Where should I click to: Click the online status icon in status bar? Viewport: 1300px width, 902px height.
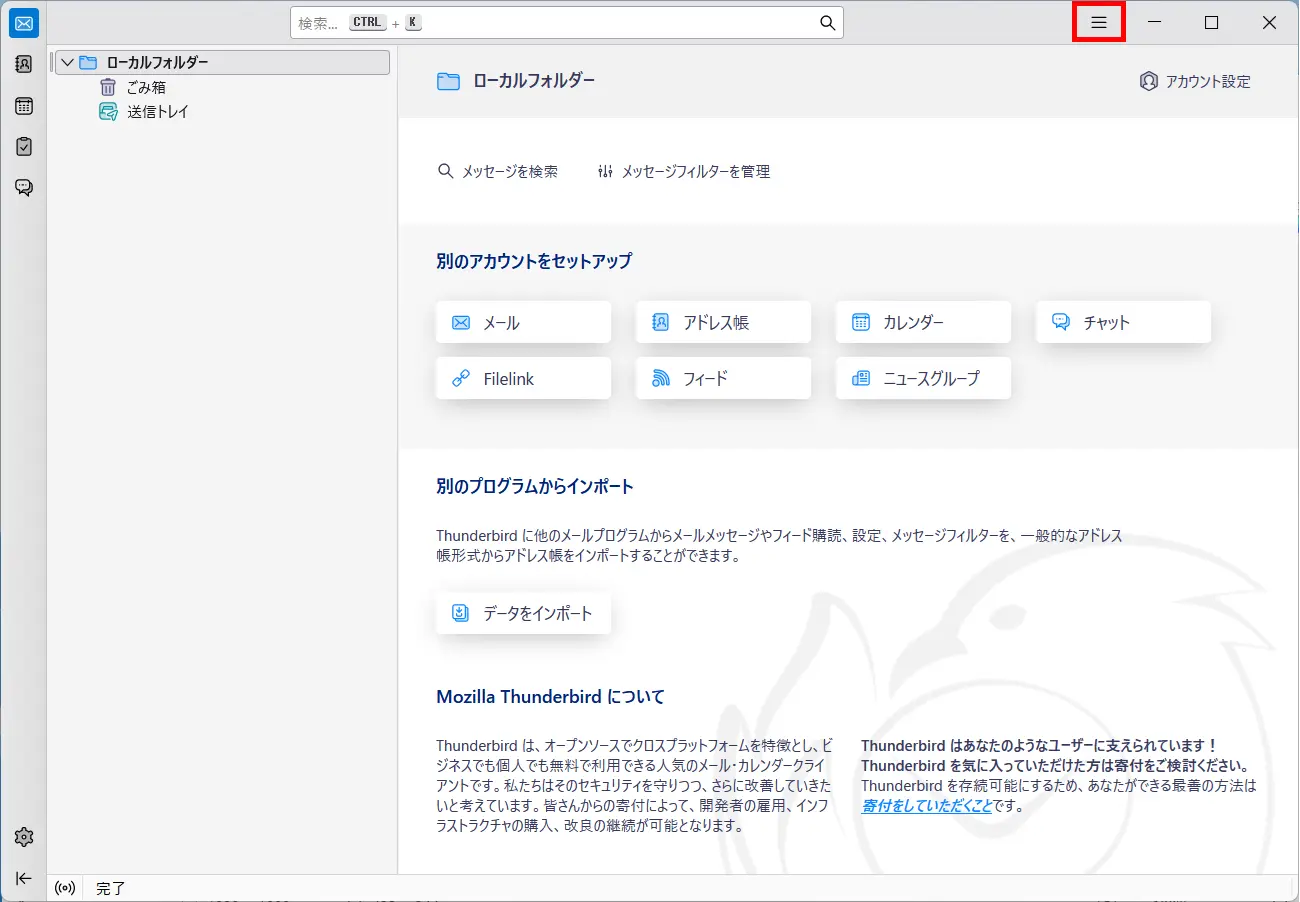(65, 888)
